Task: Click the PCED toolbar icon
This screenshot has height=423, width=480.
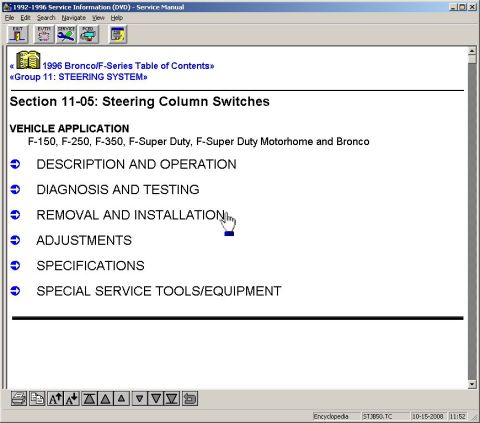Action: (x=88, y=34)
